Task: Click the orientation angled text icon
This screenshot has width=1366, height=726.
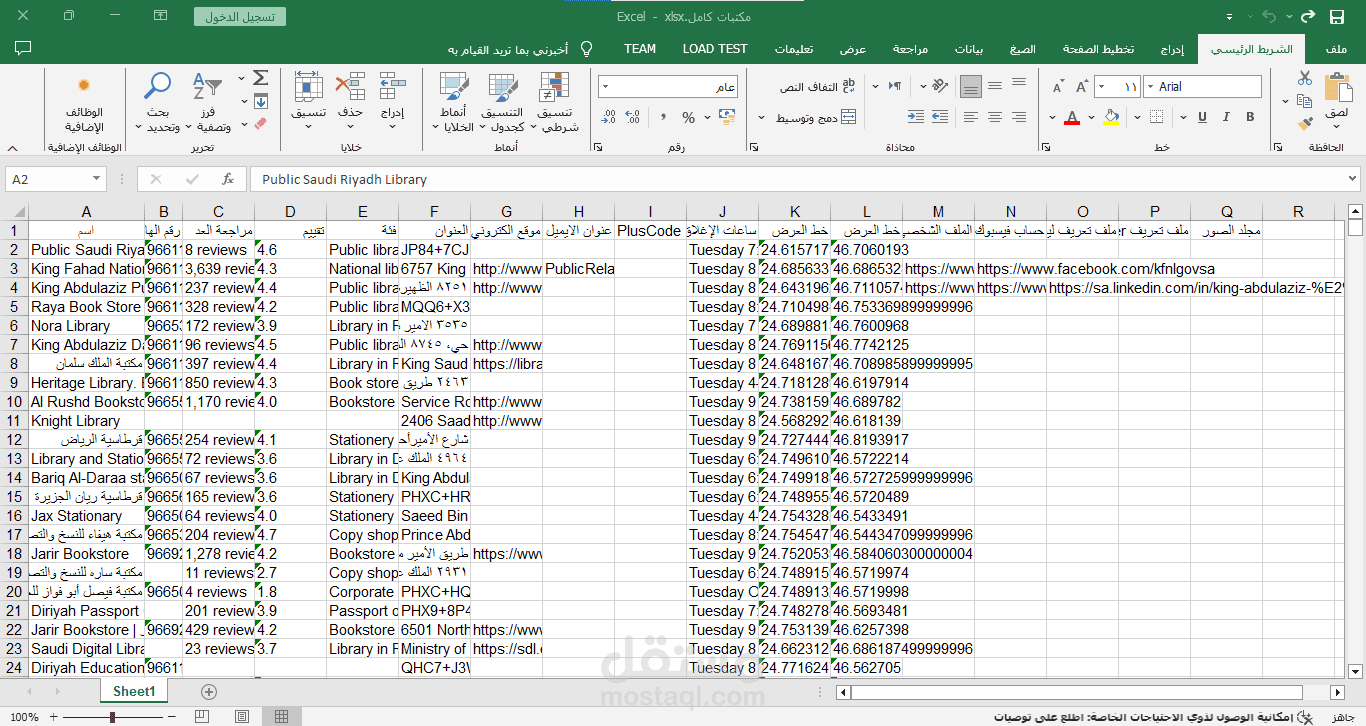Action: pos(939,86)
